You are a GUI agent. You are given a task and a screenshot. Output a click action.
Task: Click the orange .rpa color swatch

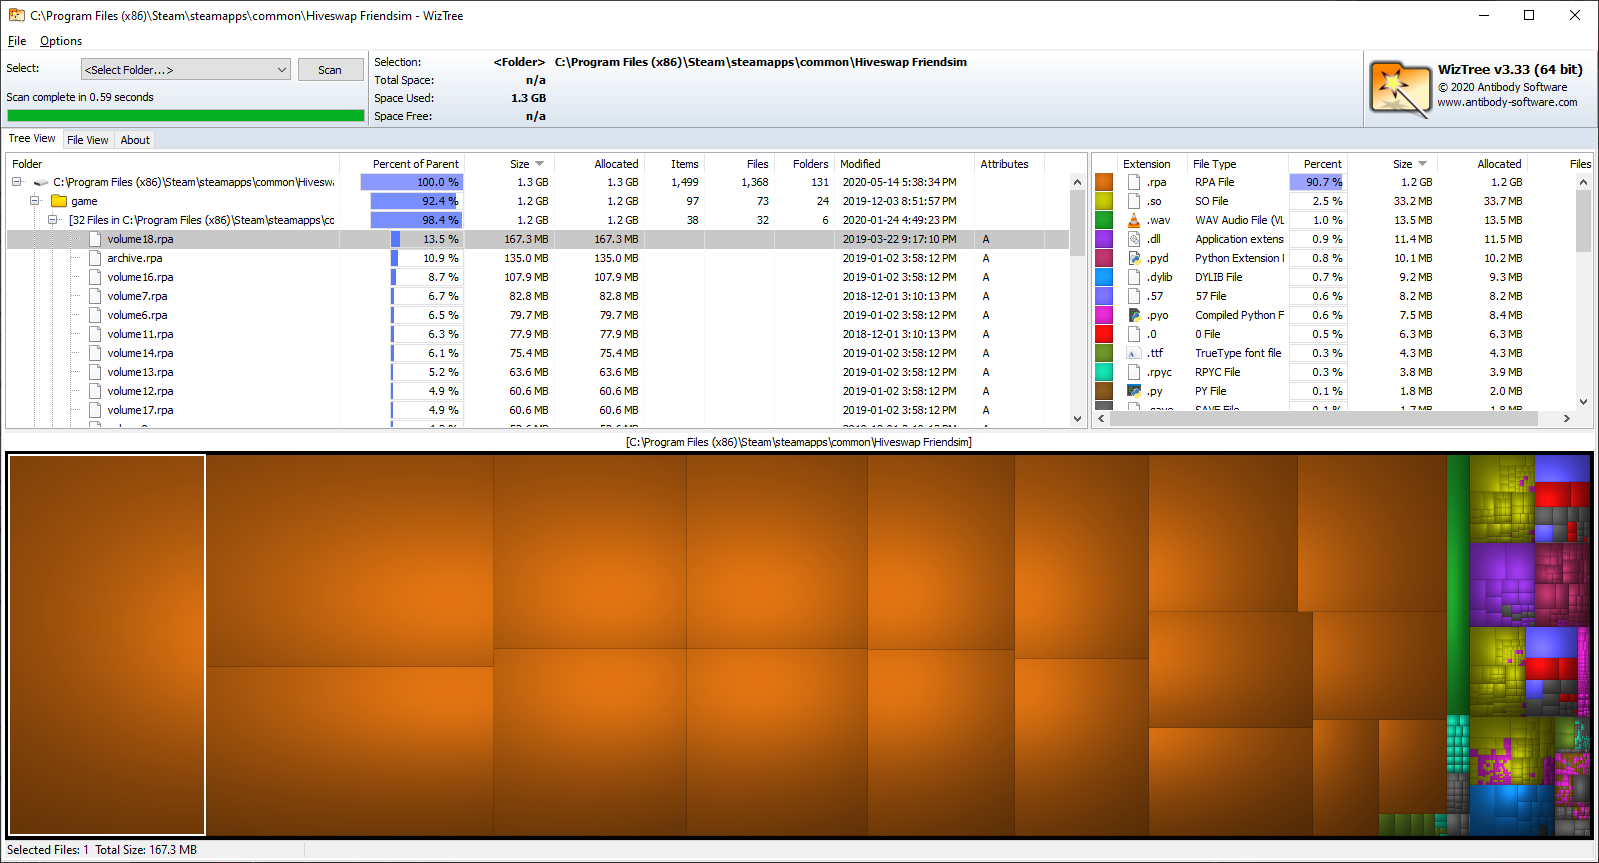[x=1104, y=182]
